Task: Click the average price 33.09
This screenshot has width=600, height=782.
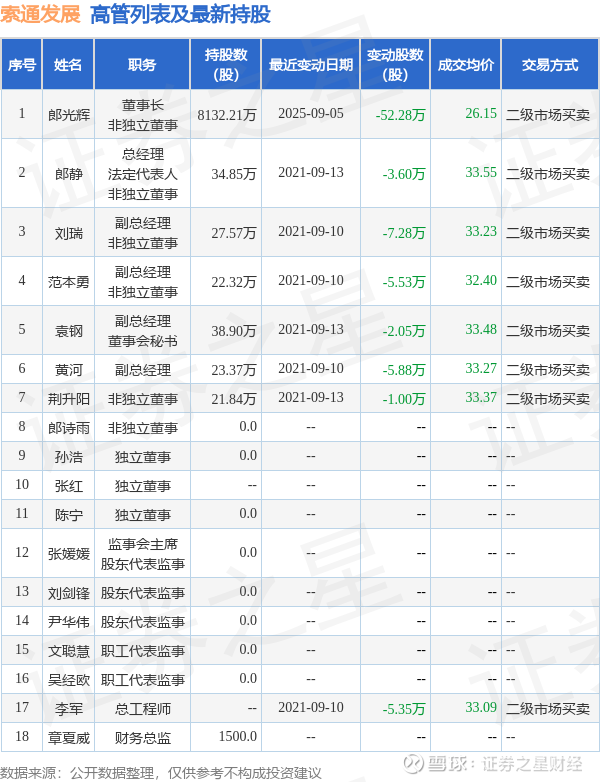Action: point(481,707)
